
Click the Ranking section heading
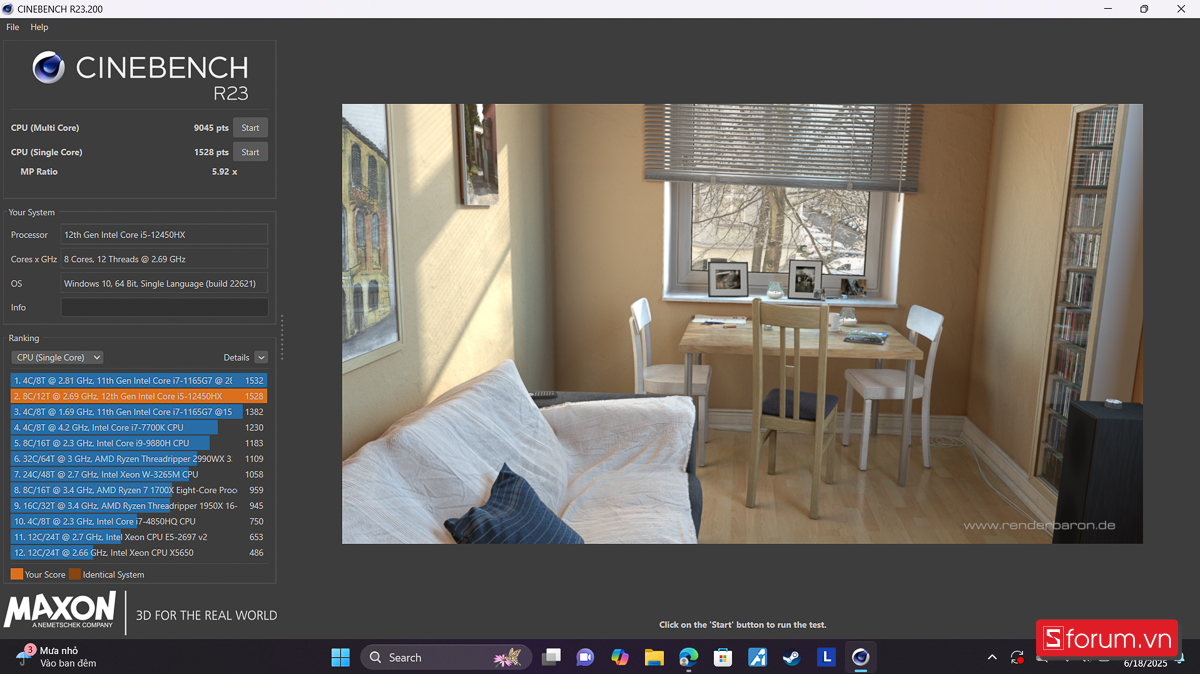(24, 338)
